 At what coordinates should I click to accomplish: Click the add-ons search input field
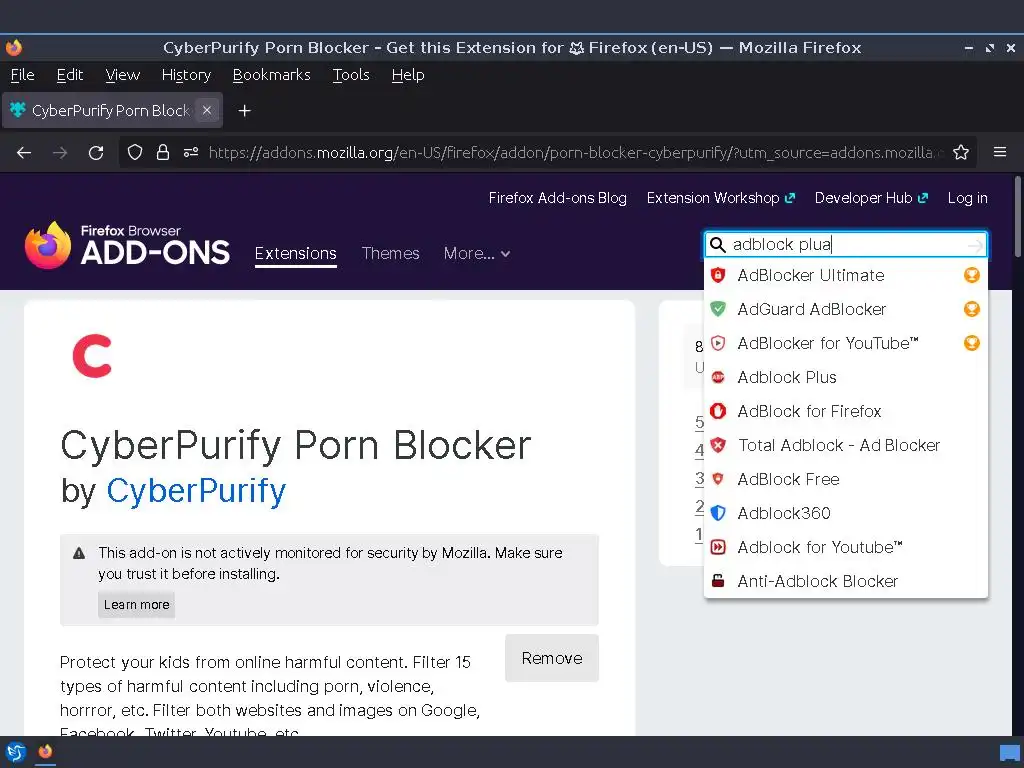pyautogui.click(x=846, y=245)
